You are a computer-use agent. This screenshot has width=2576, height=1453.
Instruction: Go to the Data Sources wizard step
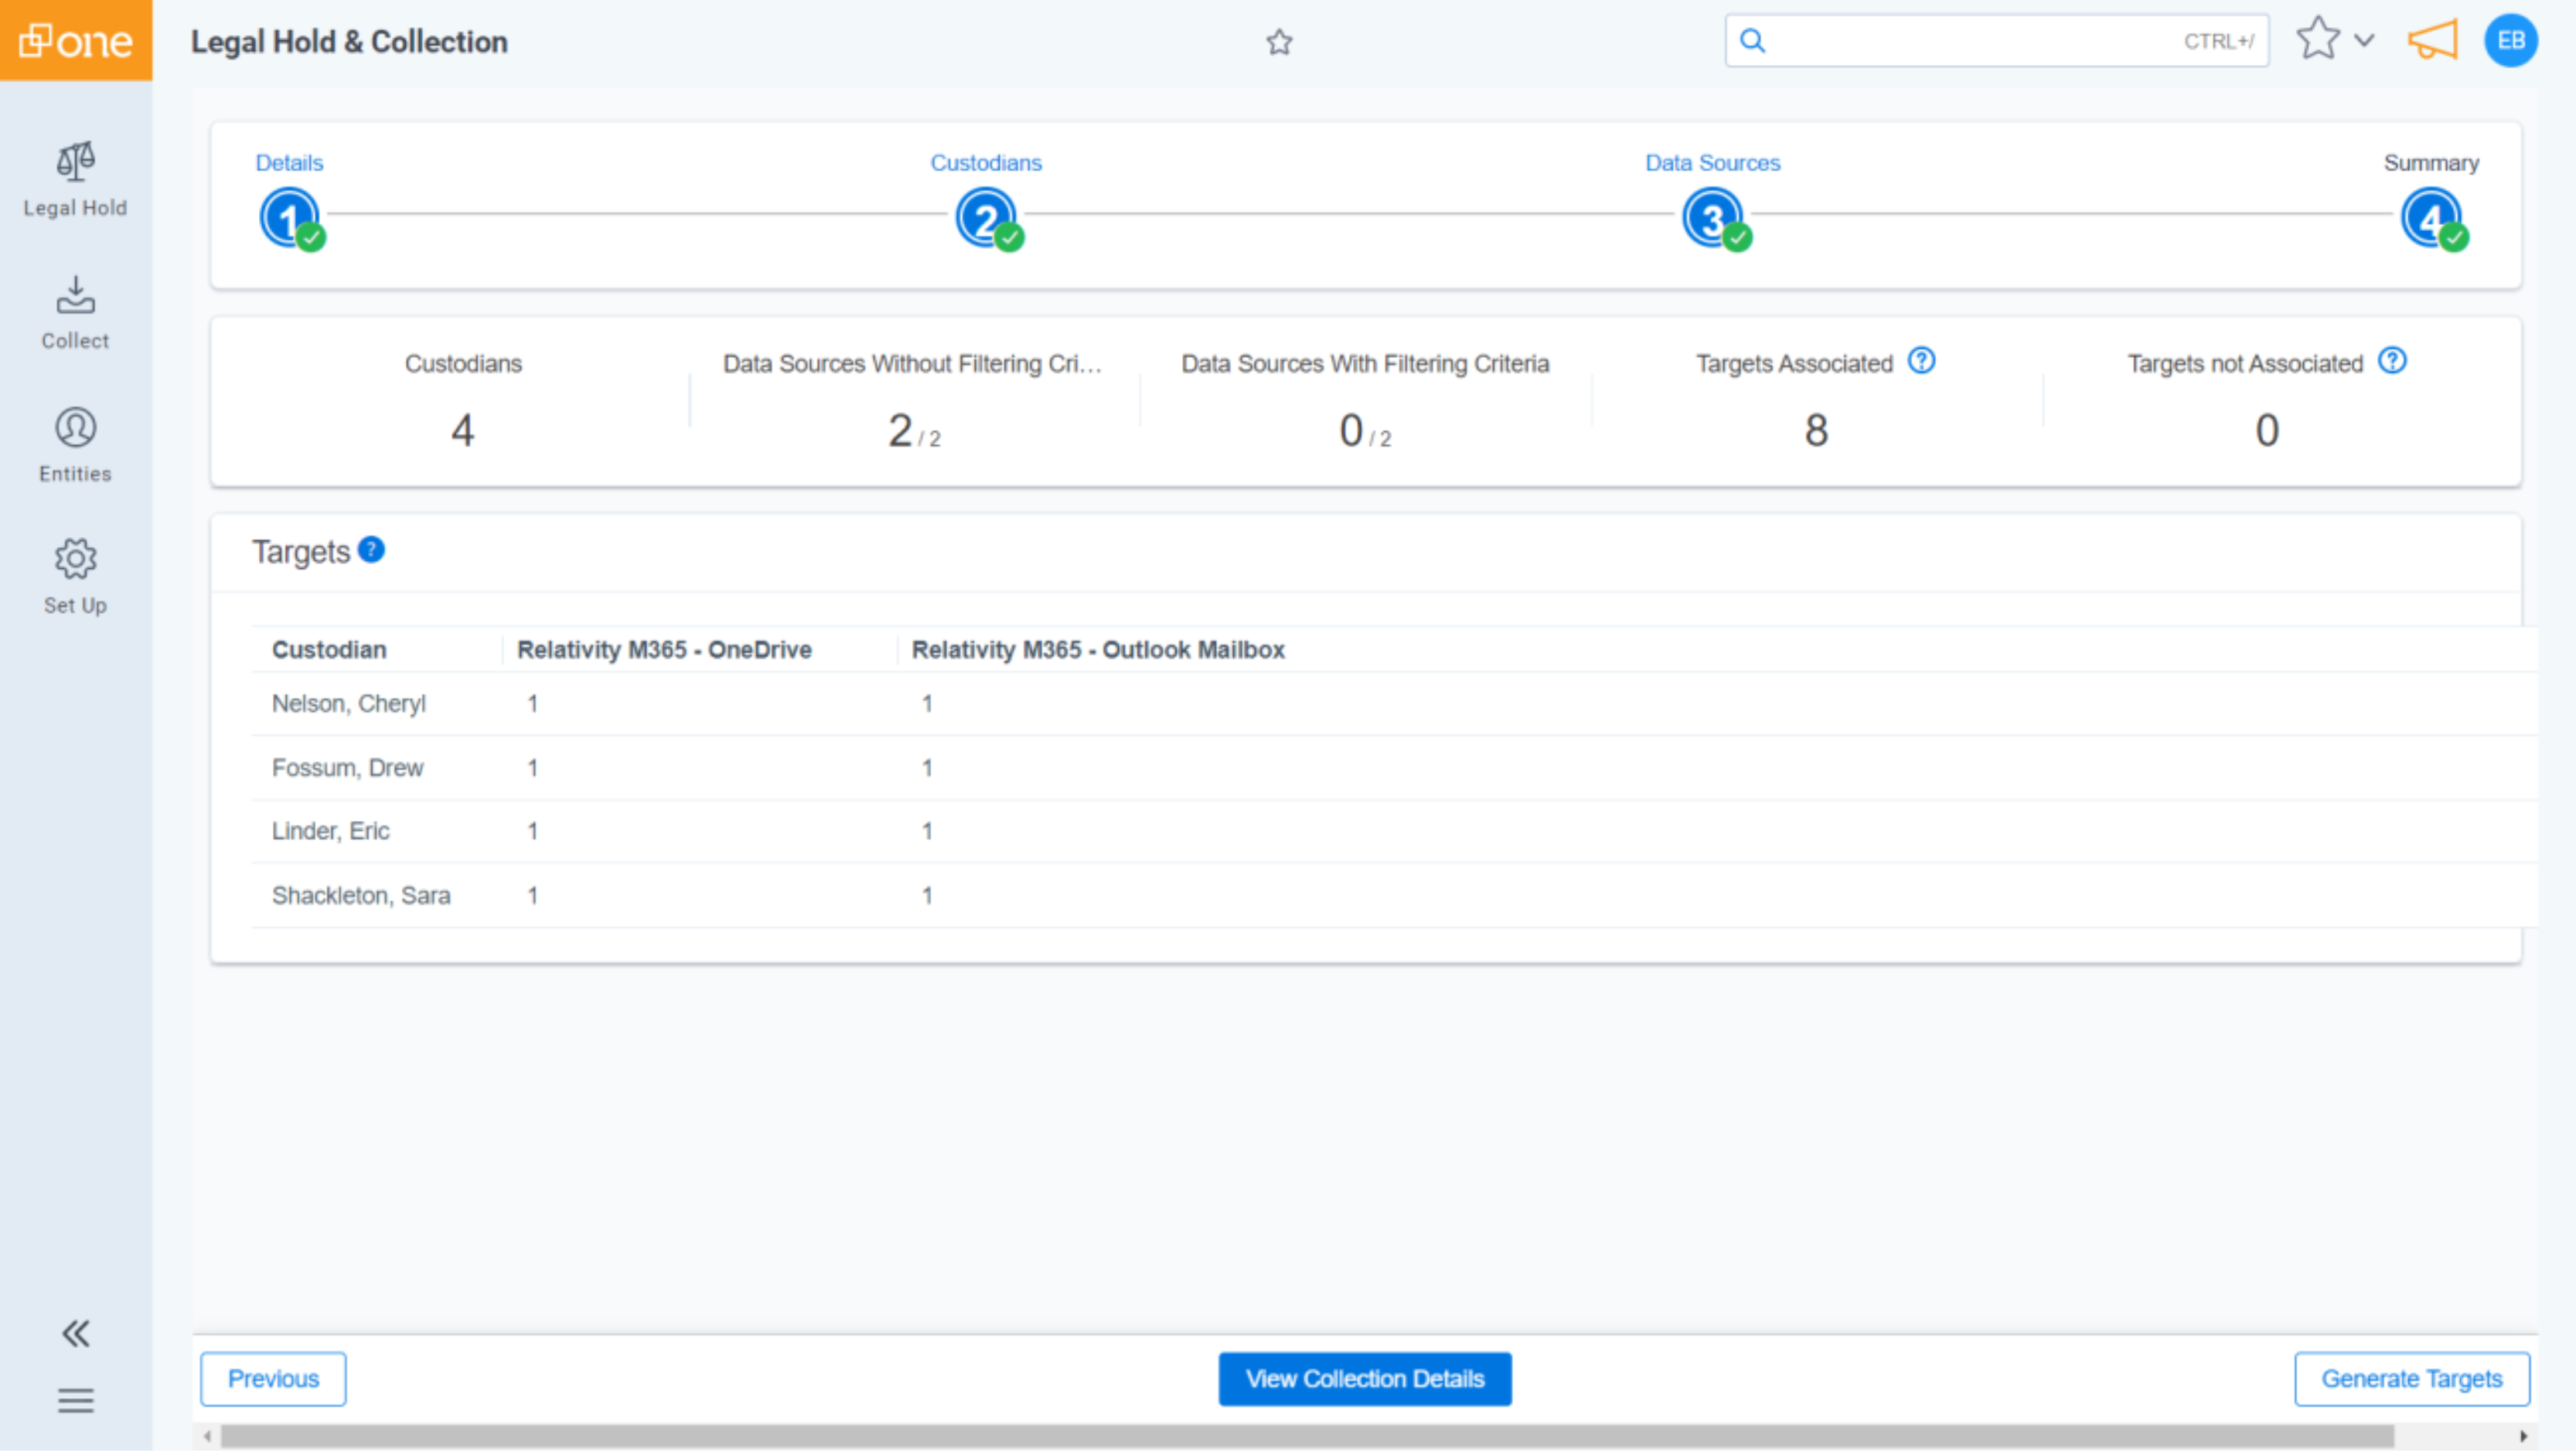pos(1712,216)
